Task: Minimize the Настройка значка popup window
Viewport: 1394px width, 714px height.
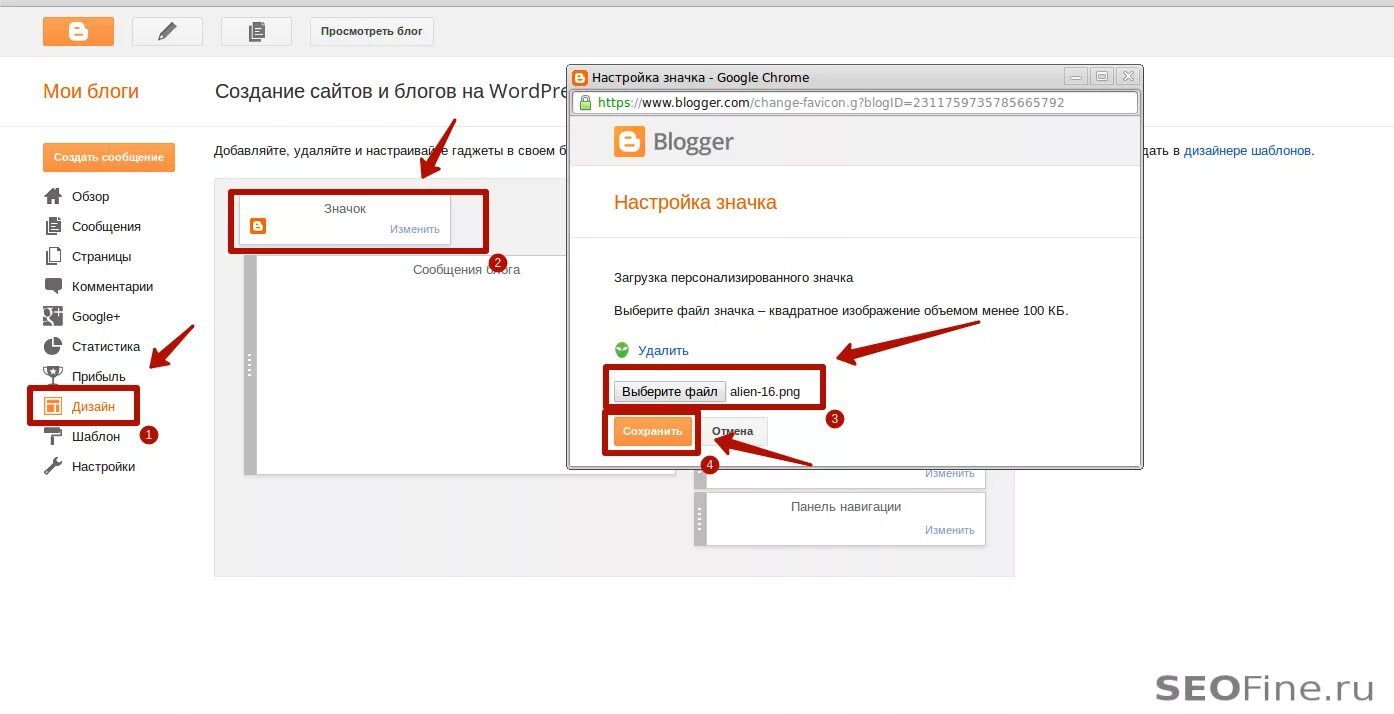Action: pyautogui.click(x=1076, y=76)
